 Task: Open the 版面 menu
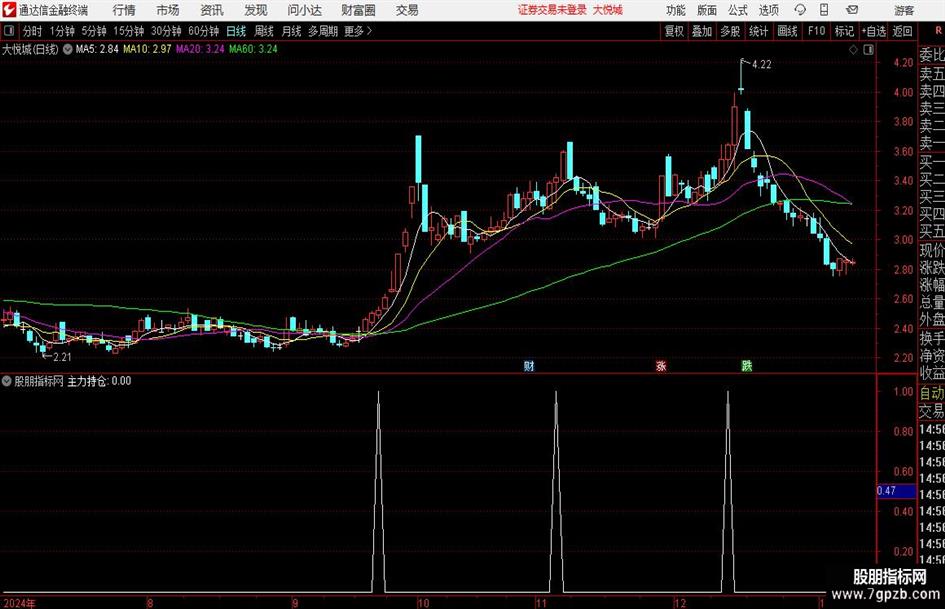(707, 10)
